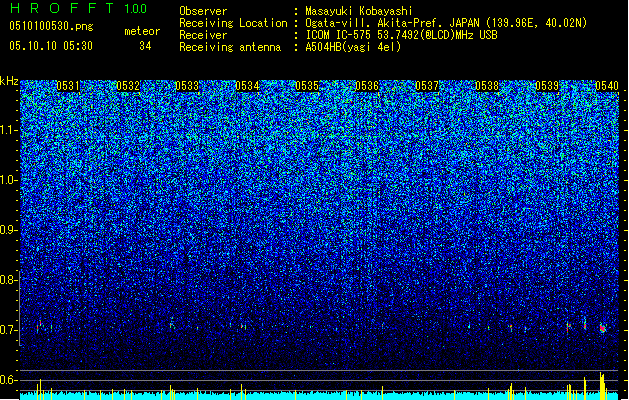Image resolution: width=629 pixels, height=400 pixels.
Task: Click observer name Masayuki Kobayashi
Action: pos(359,11)
